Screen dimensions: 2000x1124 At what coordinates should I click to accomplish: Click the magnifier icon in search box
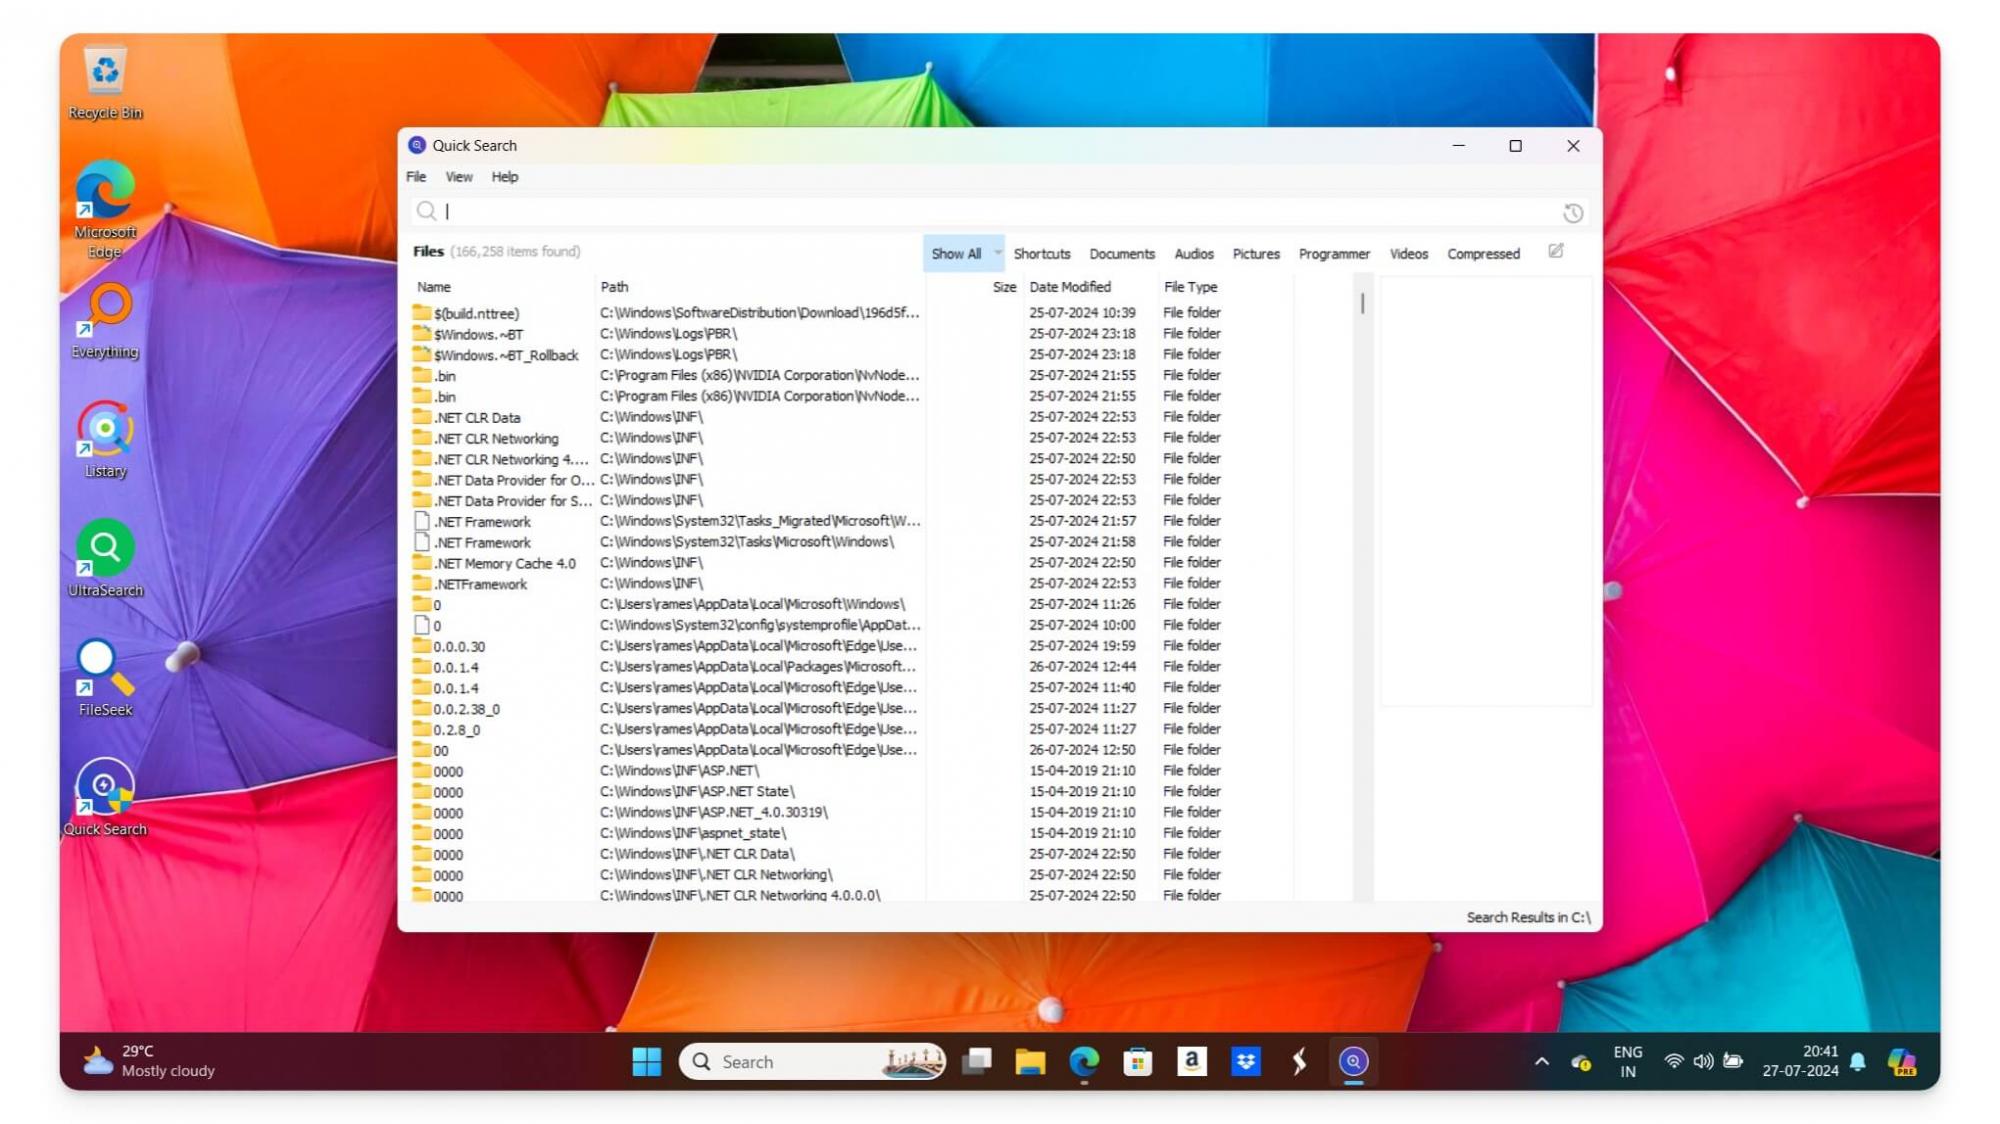426,211
